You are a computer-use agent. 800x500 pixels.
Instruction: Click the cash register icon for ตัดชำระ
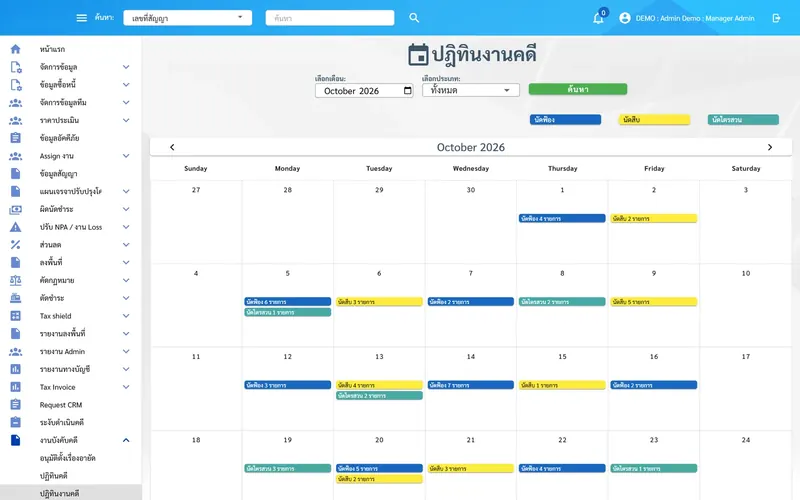(x=15, y=298)
